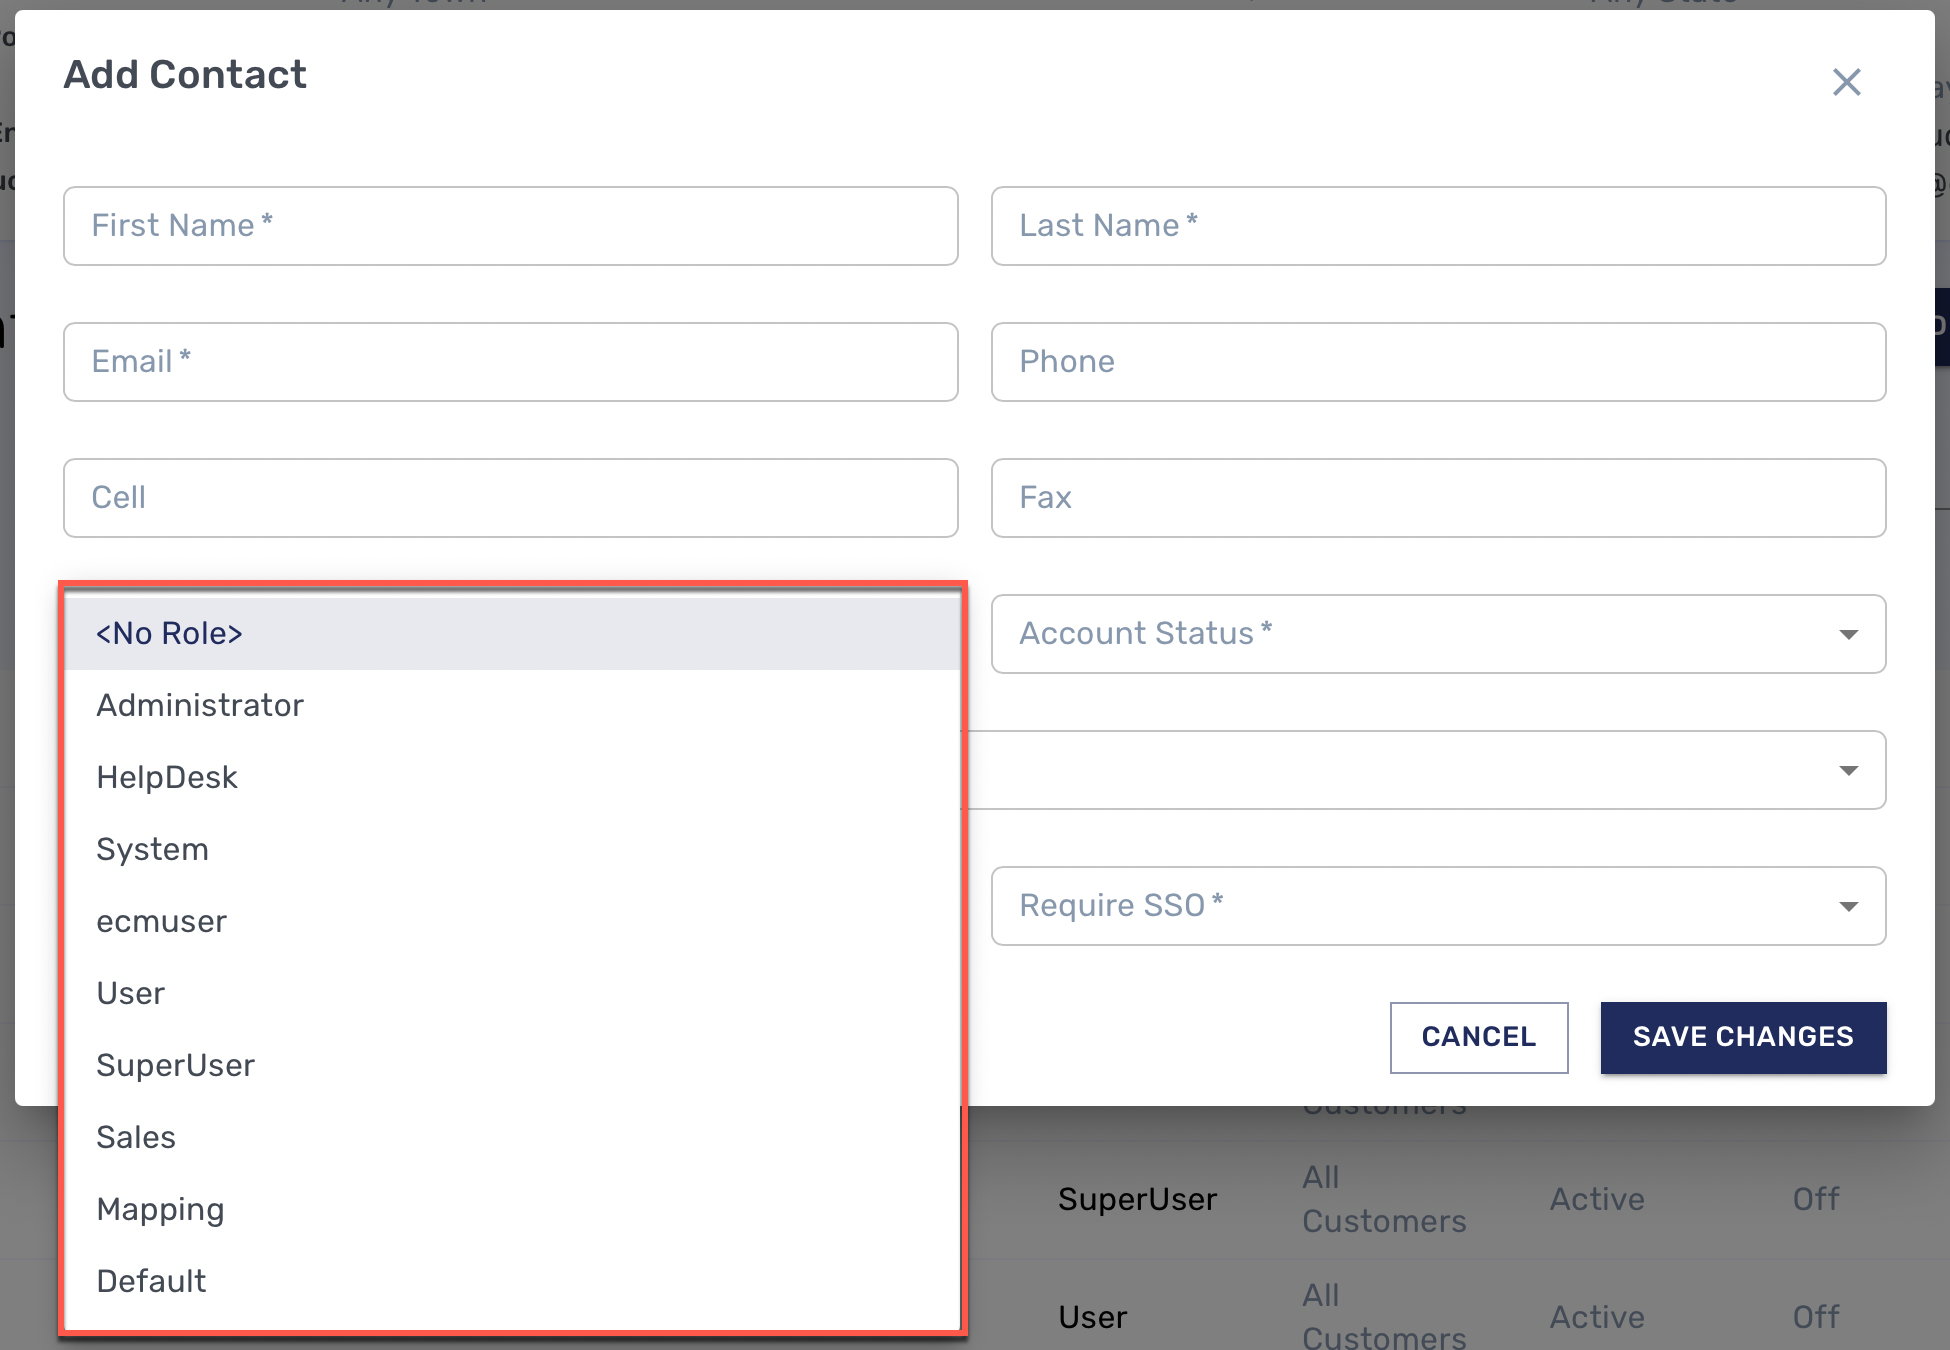Screen dimensions: 1950x1350
Task: Click the Cell field
Action: (x=509, y=498)
